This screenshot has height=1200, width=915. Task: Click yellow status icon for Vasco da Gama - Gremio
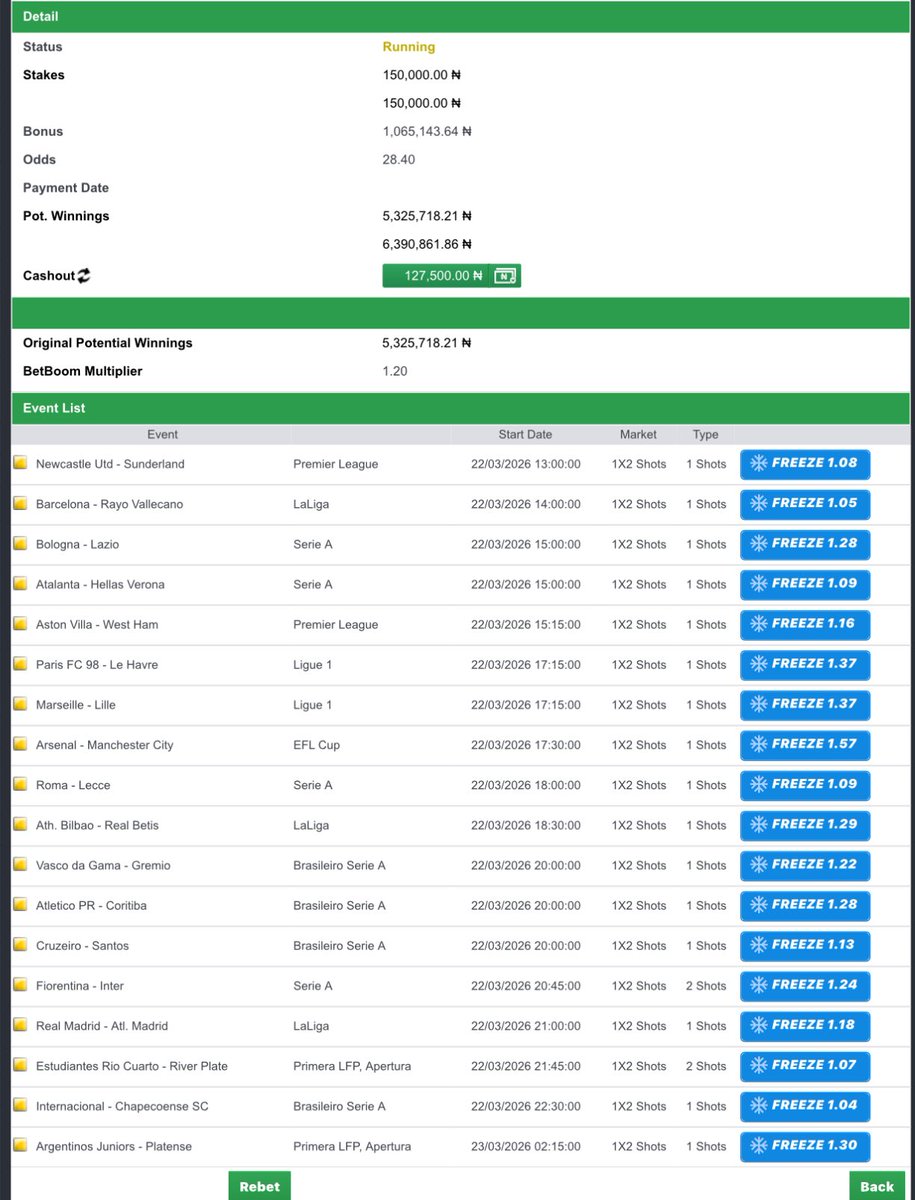point(20,864)
